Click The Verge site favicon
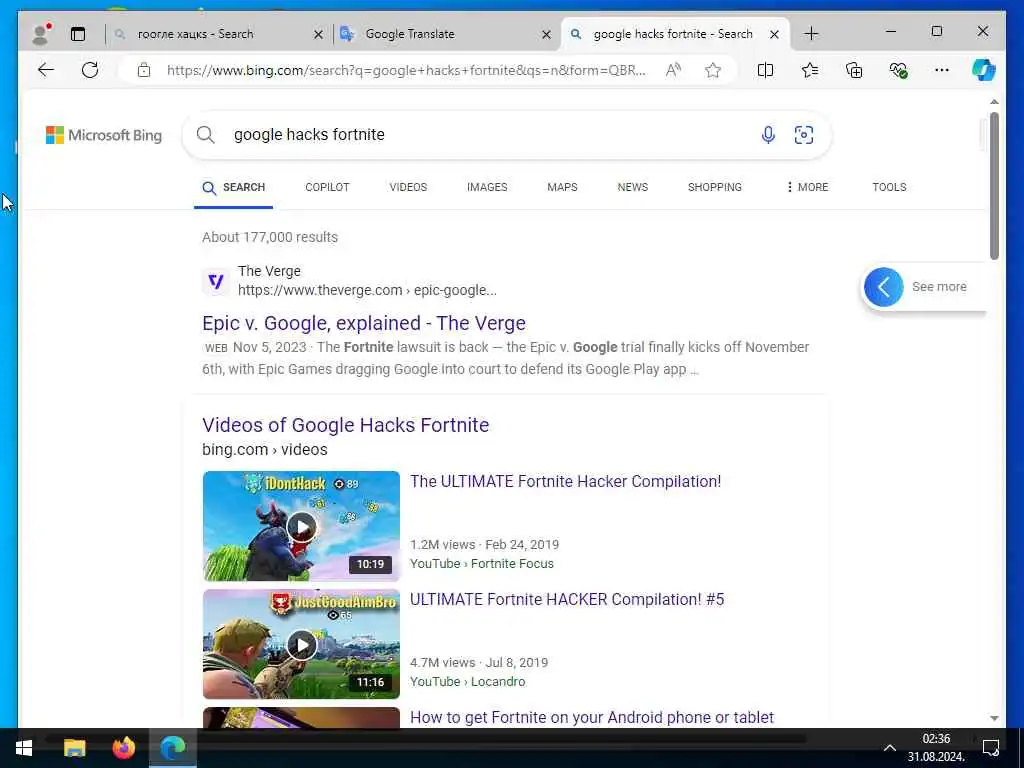Viewport: 1024px width, 768px height. pos(216,281)
